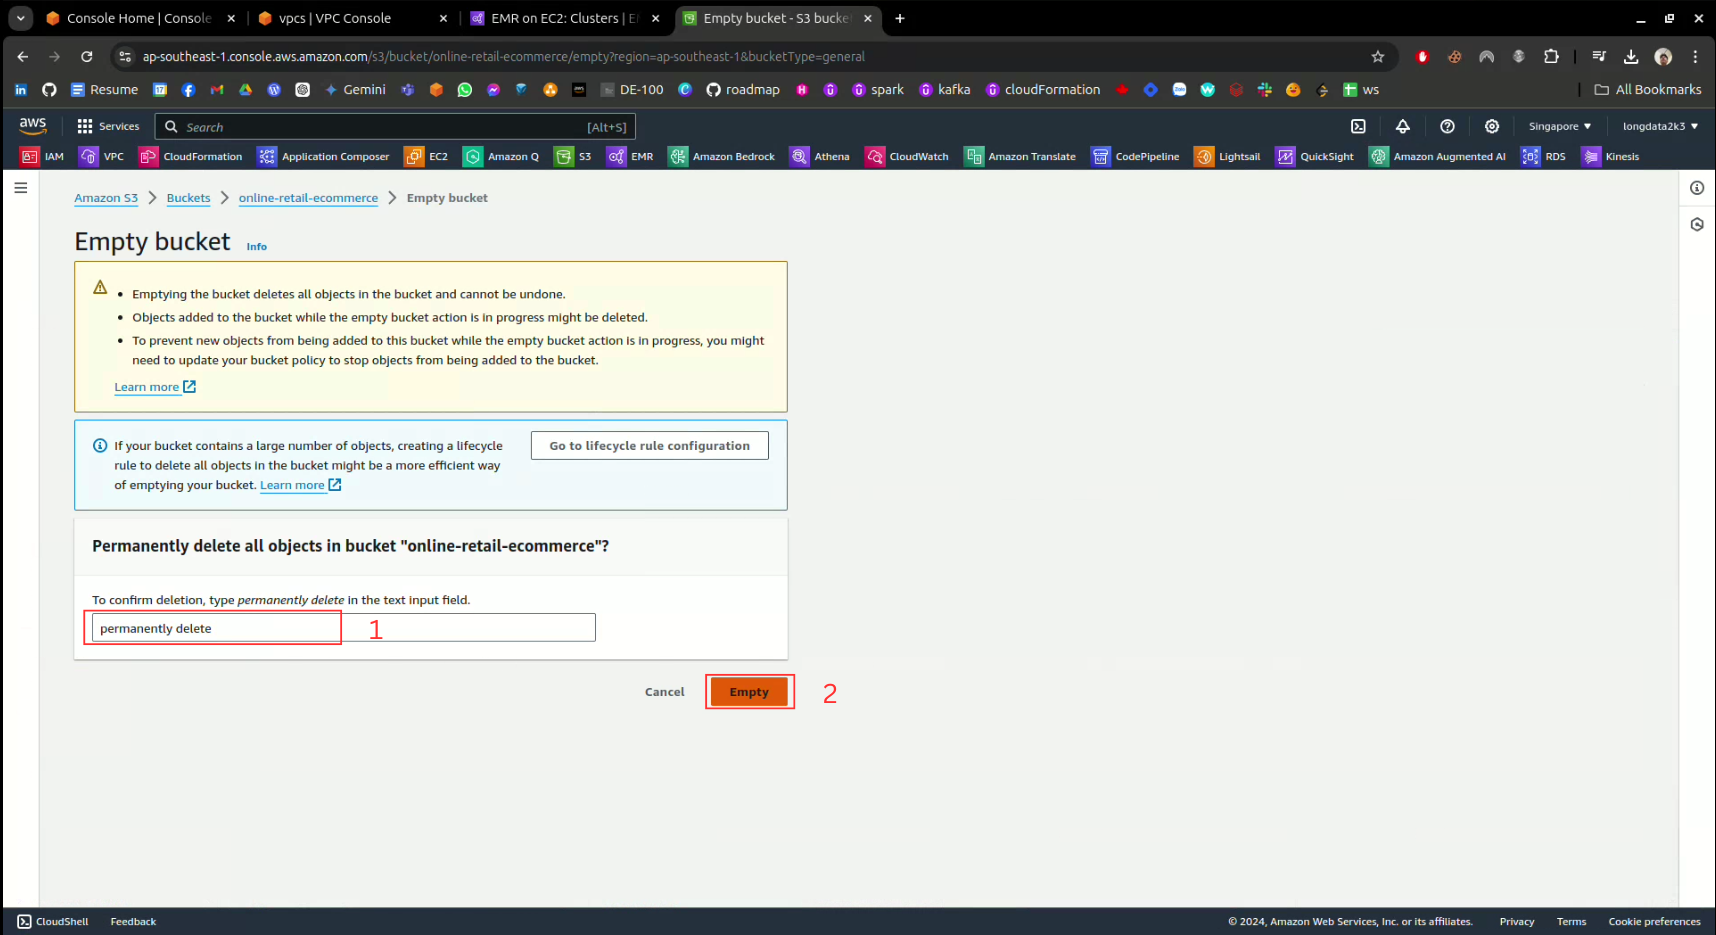Open the hamburger side navigation menu
This screenshot has height=935, width=1716.
[21, 188]
